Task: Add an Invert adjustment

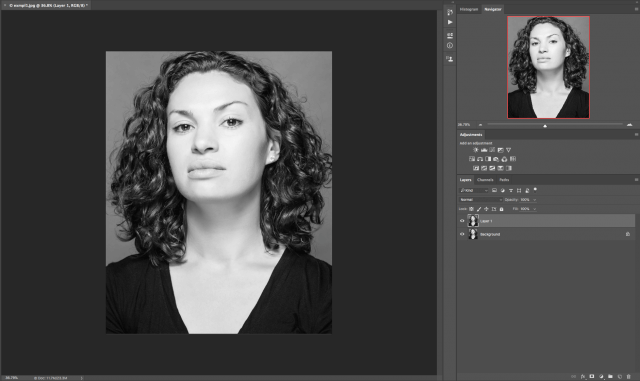Action: click(476, 168)
